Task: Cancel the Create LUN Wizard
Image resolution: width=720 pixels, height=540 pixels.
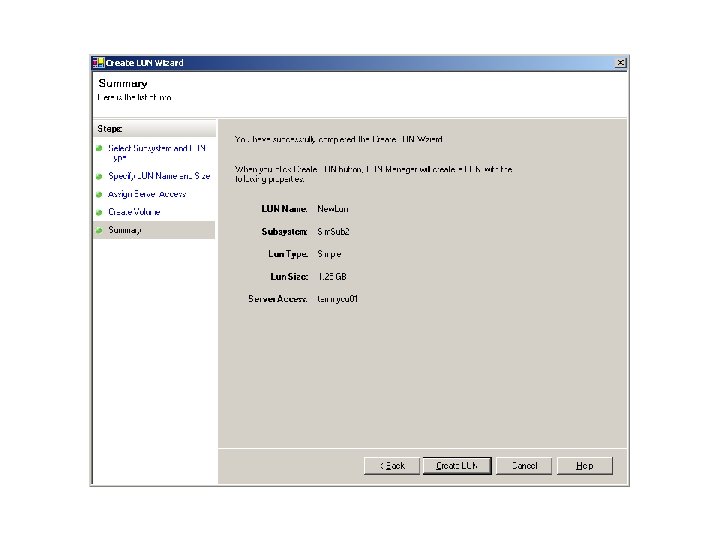Action: tap(524, 466)
